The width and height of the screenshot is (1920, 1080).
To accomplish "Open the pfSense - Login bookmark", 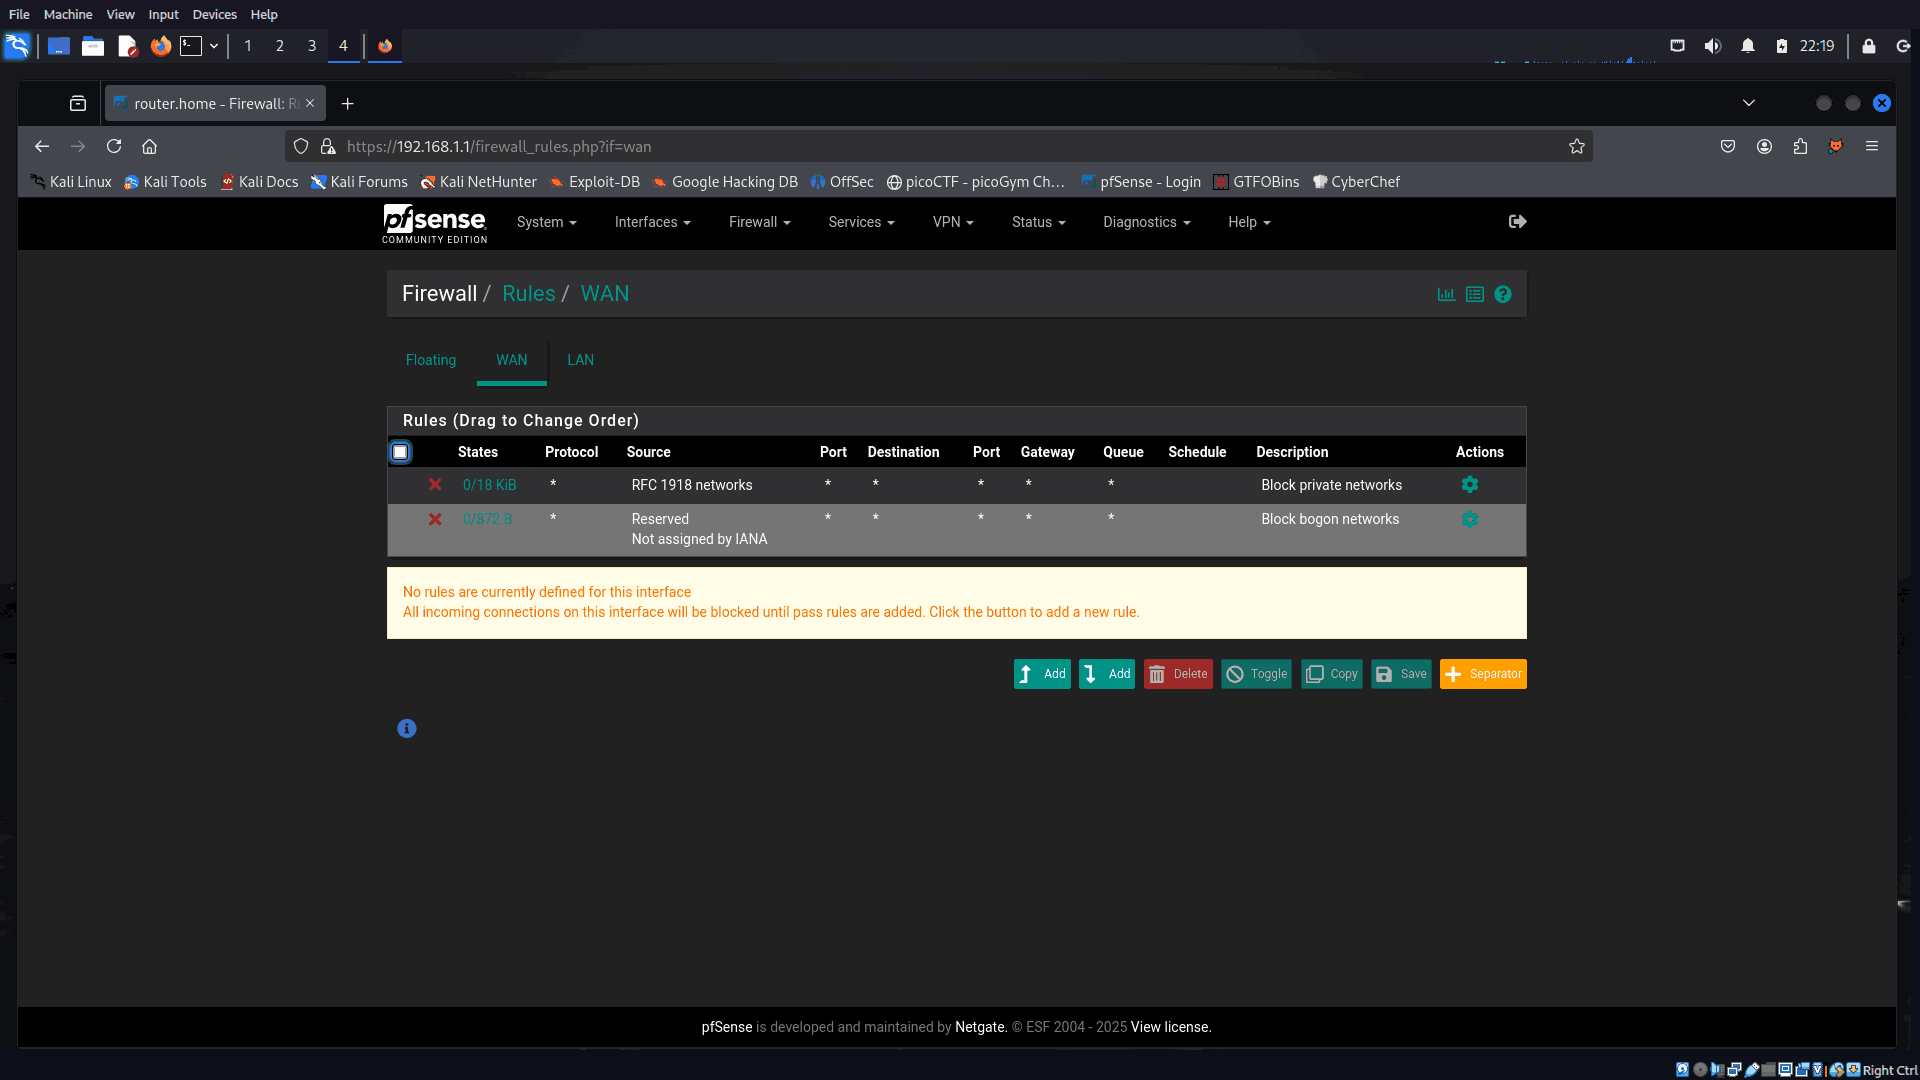I will click(x=1141, y=182).
